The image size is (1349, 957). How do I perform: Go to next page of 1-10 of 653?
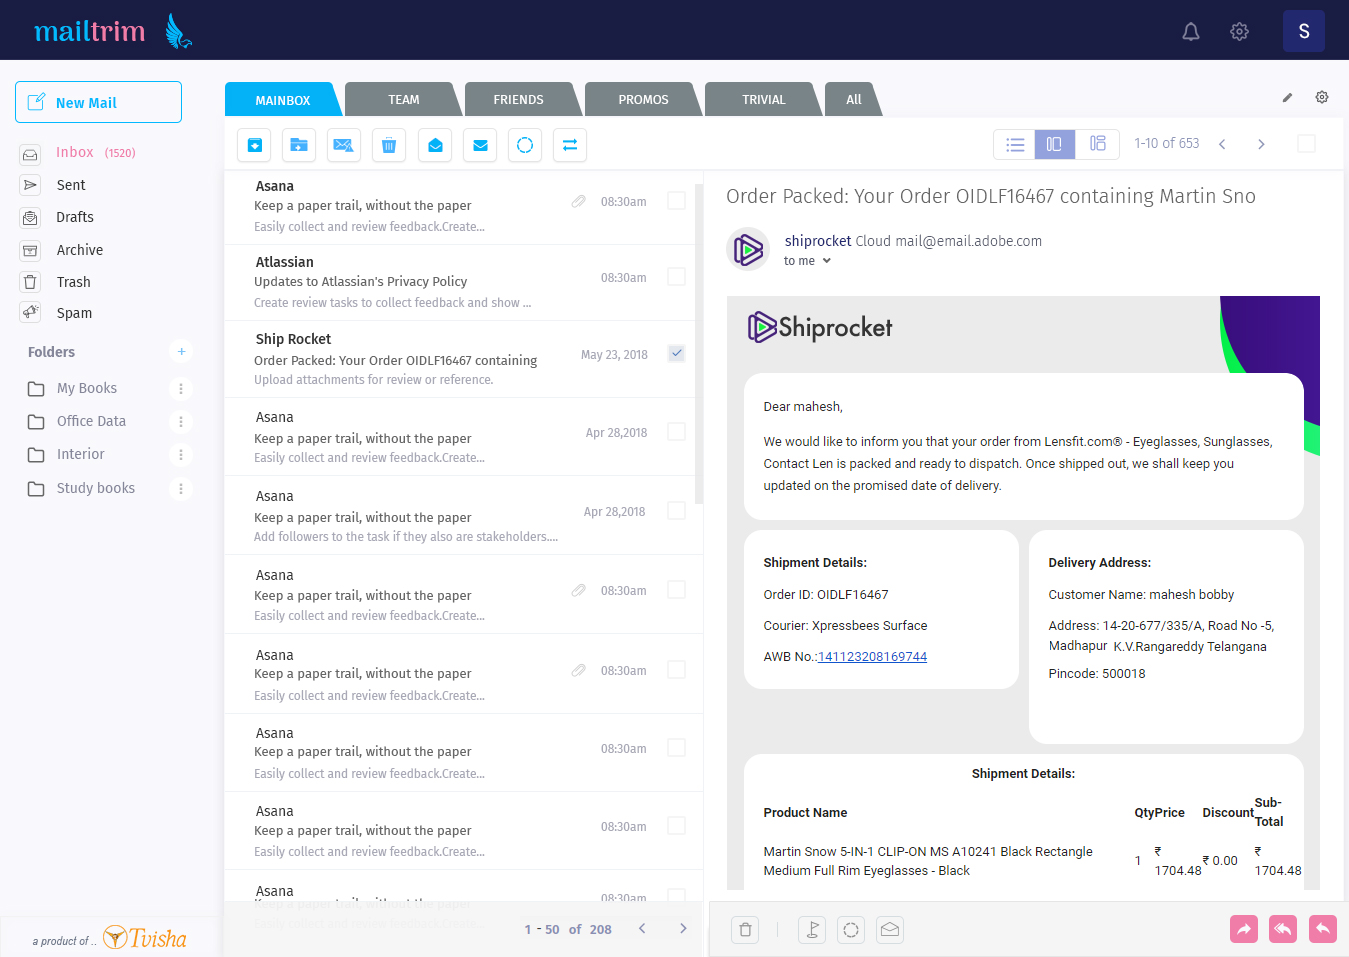1261,144
